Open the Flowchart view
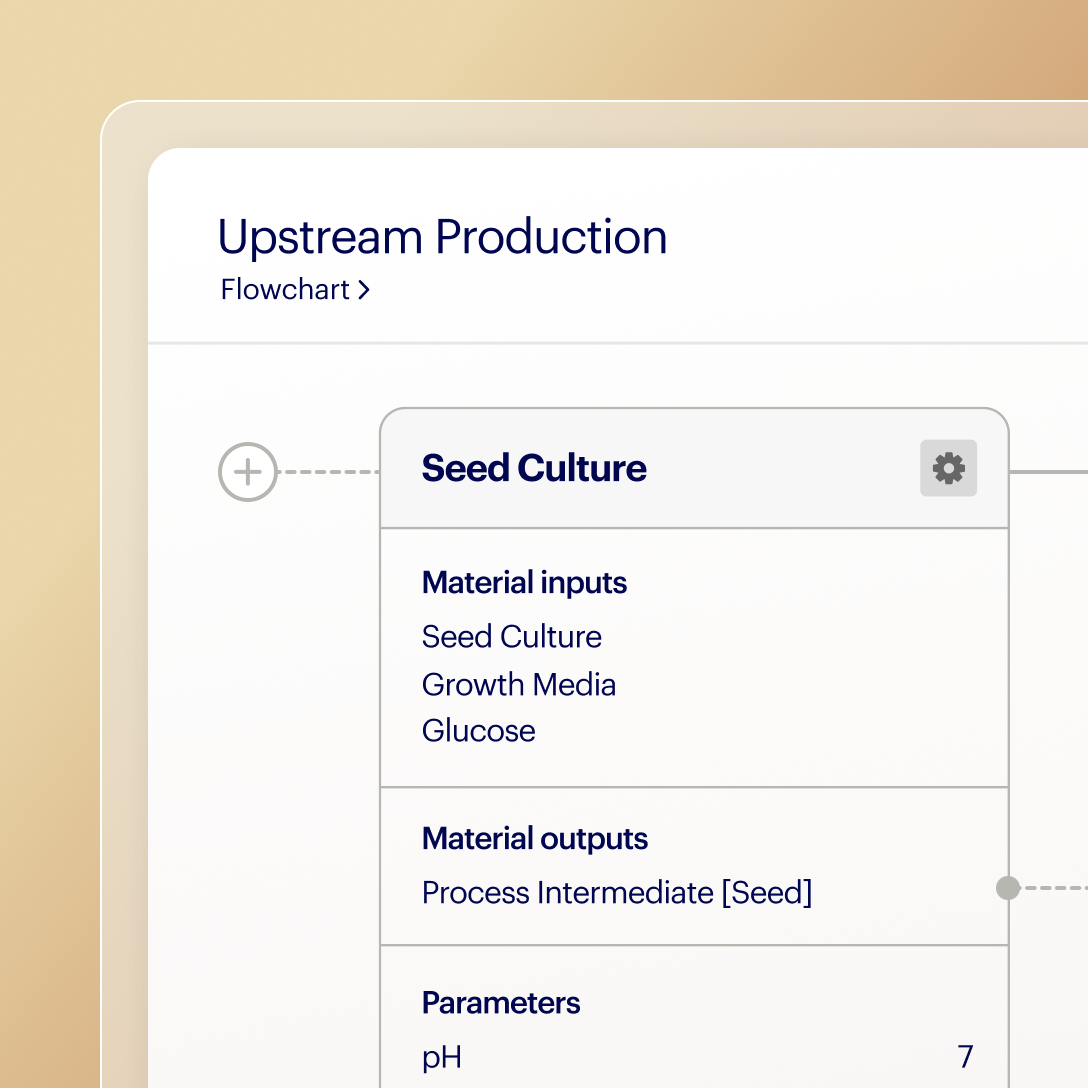This screenshot has height=1088, width=1088. pos(283,289)
